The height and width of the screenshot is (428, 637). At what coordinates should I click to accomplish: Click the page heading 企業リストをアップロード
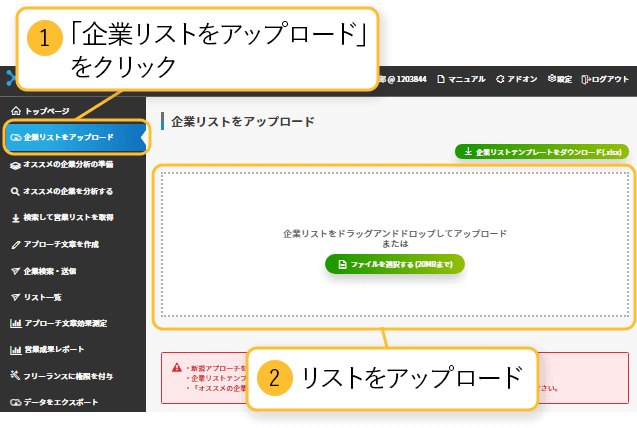pyautogui.click(x=243, y=121)
